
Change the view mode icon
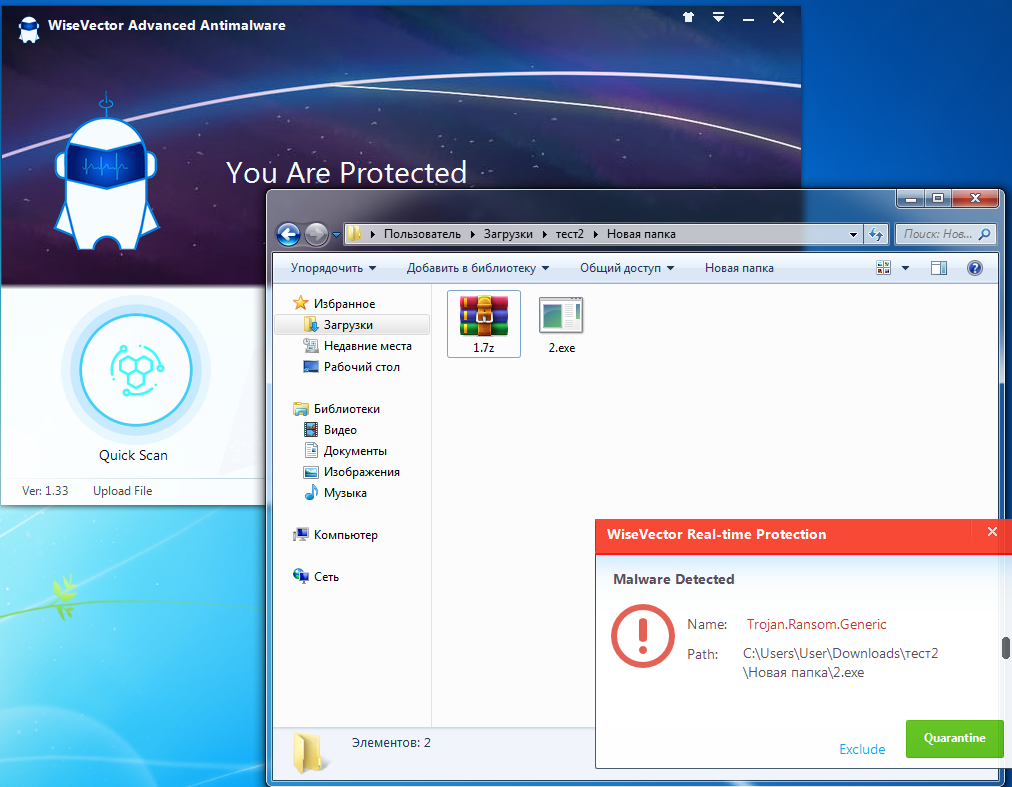pos(884,267)
